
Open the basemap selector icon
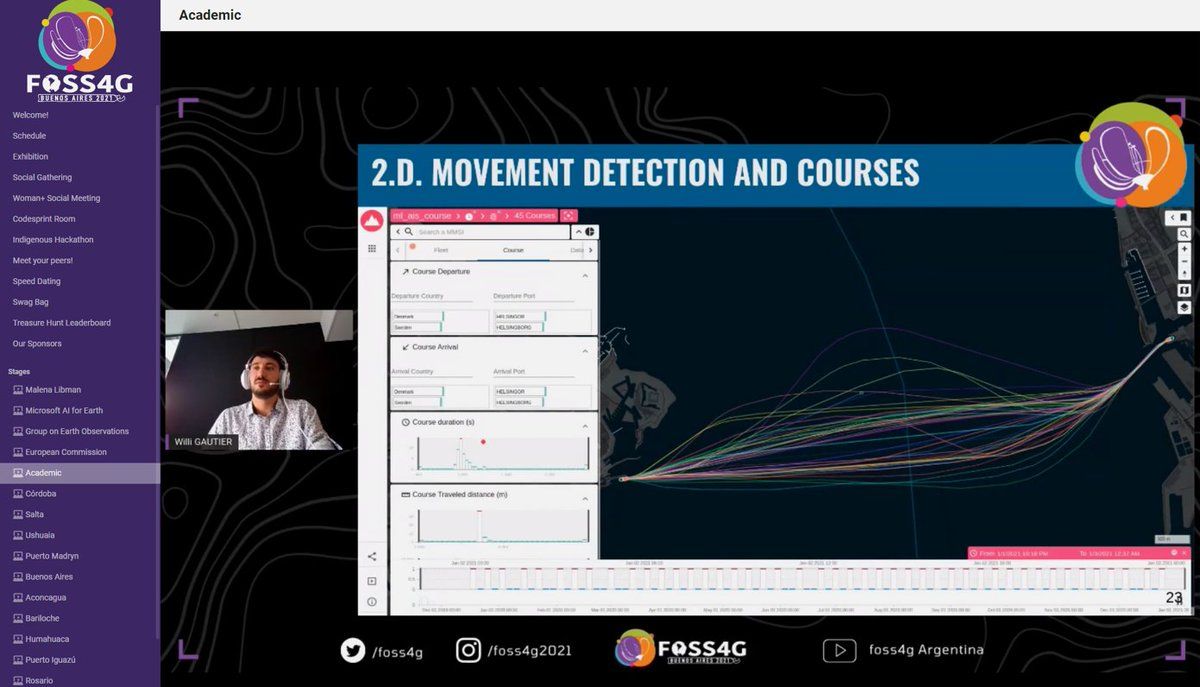click(x=1184, y=290)
